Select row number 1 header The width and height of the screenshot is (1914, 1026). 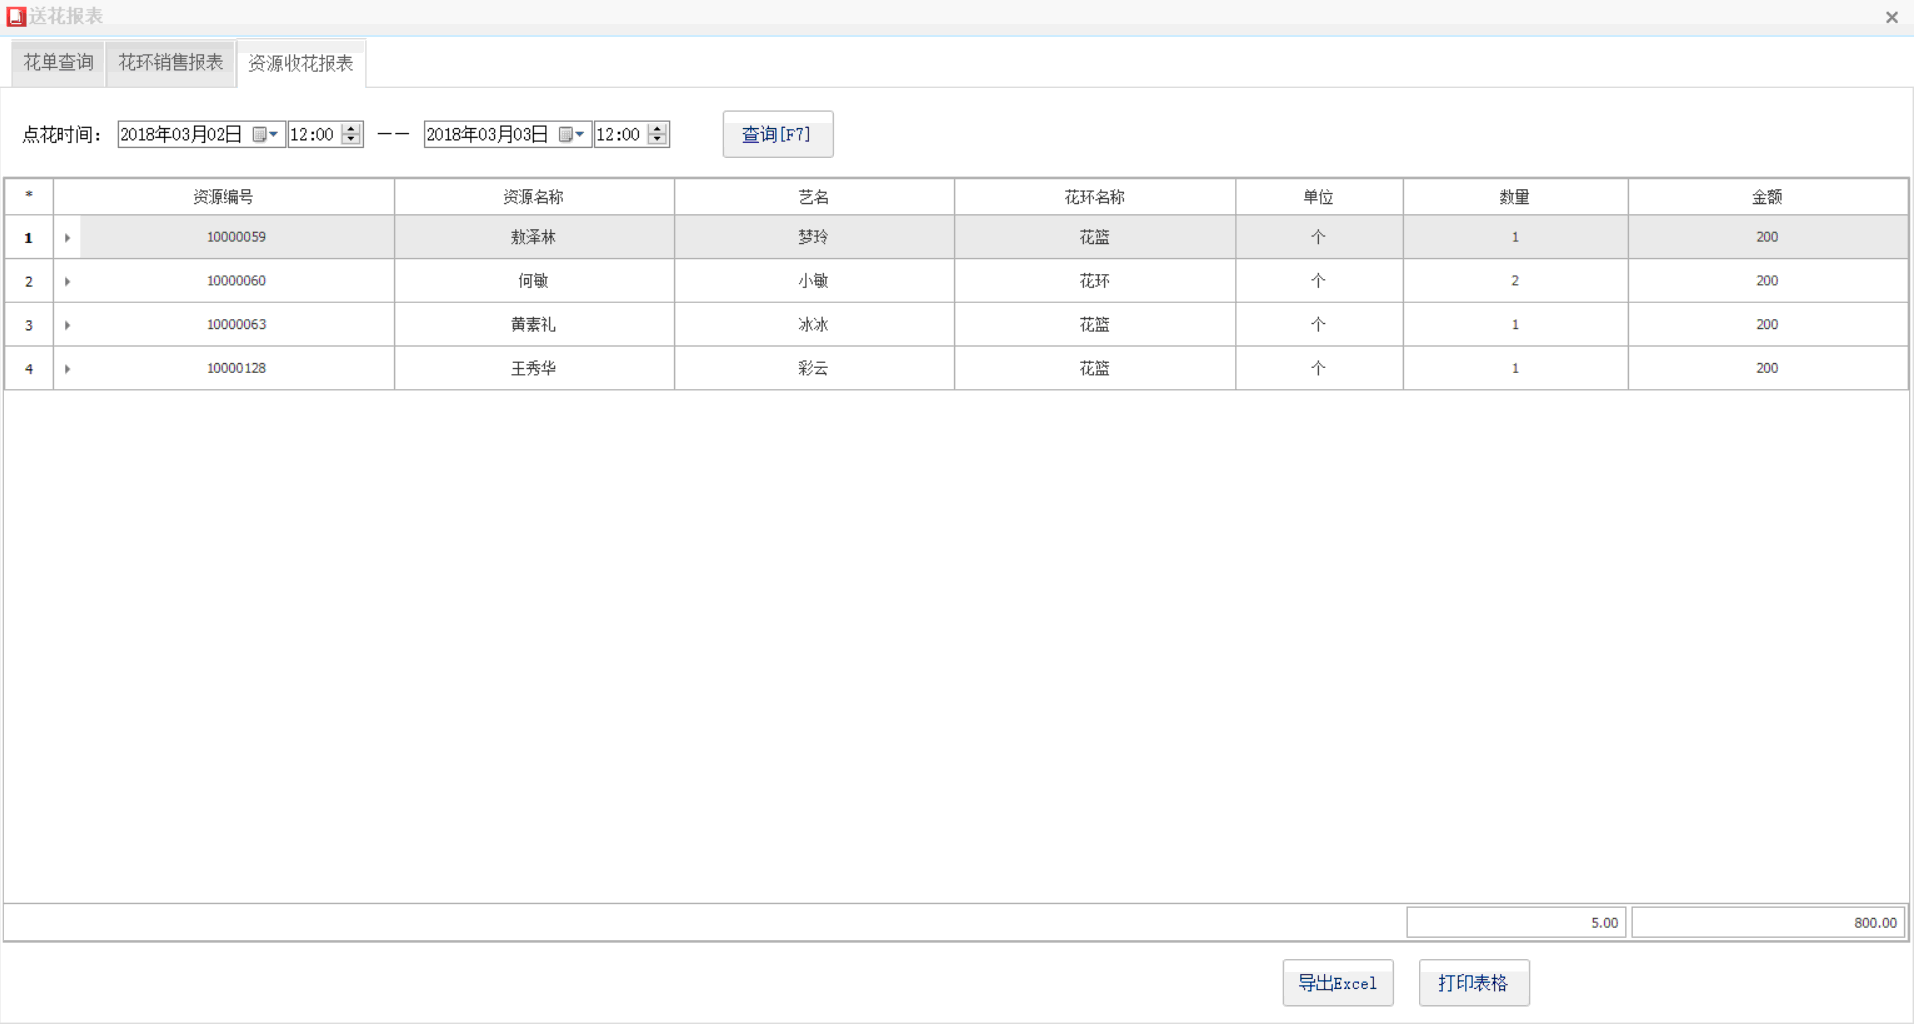pyautogui.click(x=29, y=238)
